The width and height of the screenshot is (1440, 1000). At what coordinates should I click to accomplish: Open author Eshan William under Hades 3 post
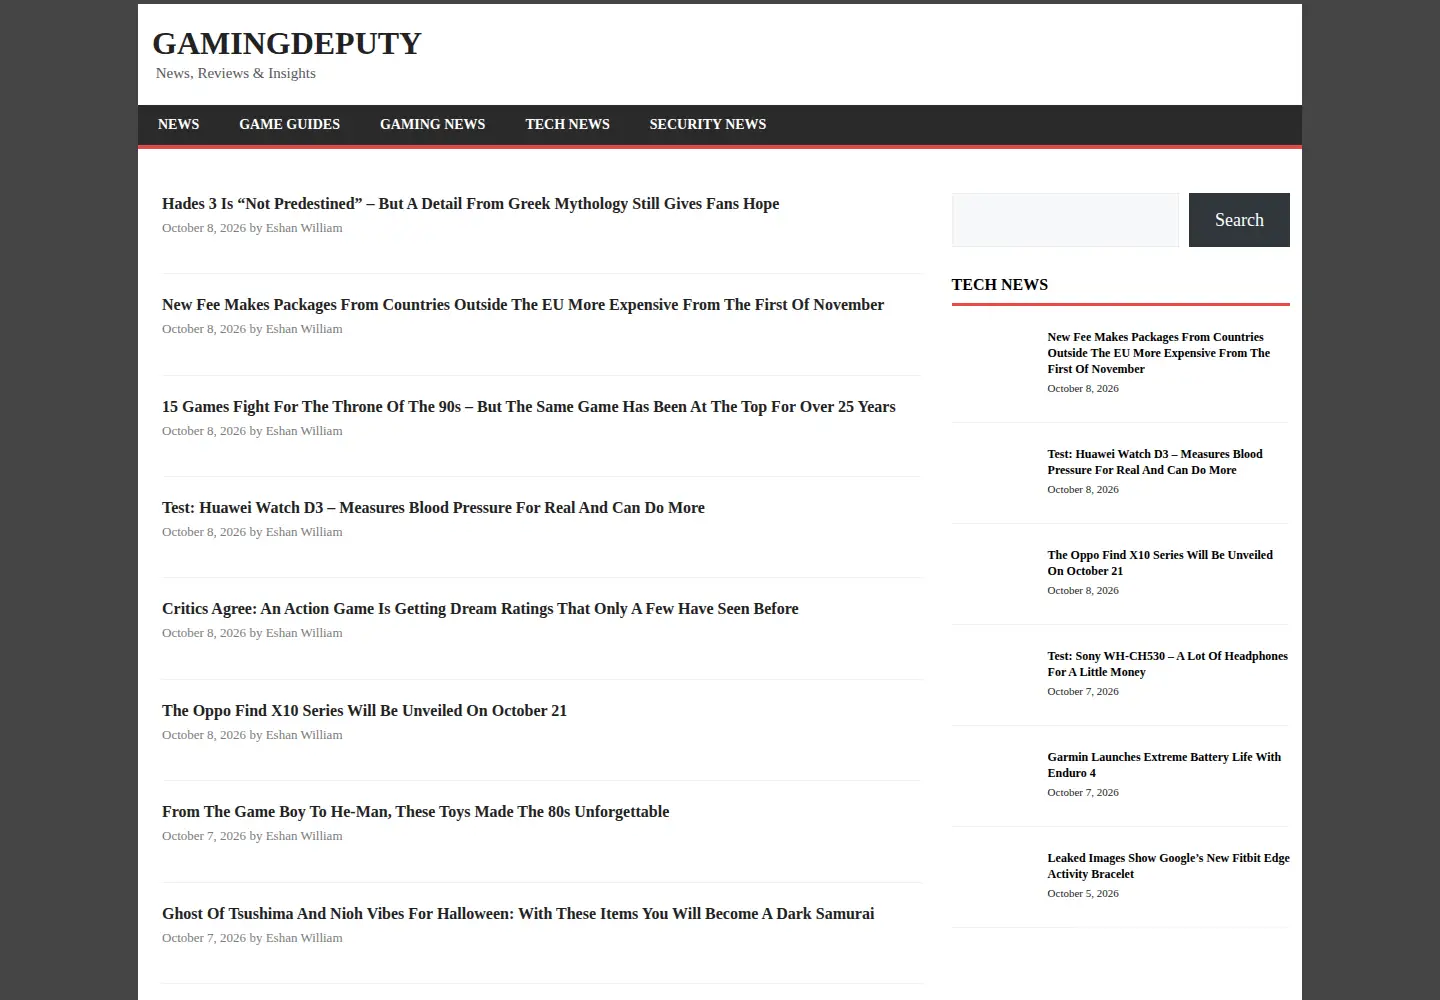pos(304,228)
